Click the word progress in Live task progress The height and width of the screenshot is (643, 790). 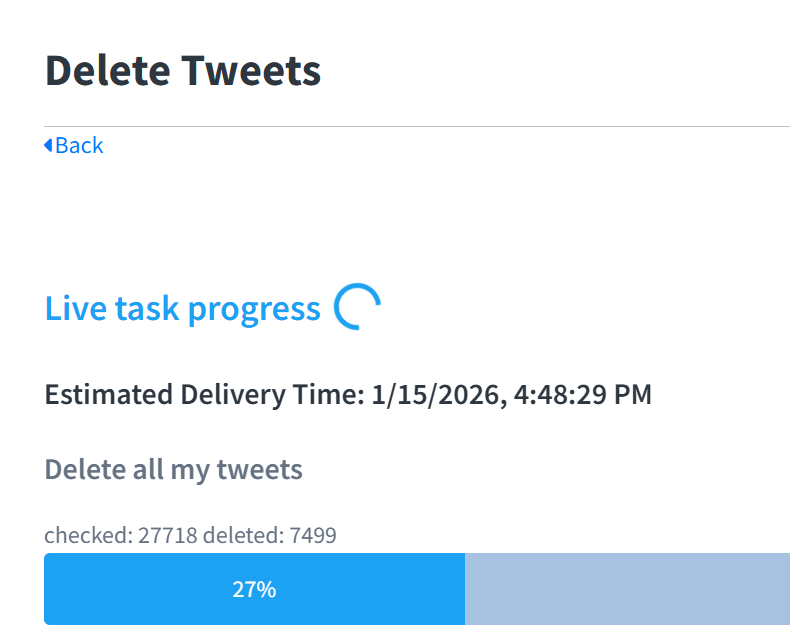pos(254,310)
